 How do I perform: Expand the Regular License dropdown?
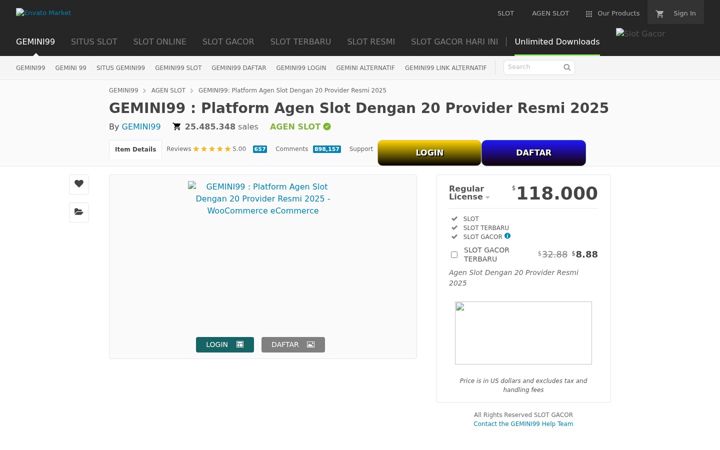[469, 192]
